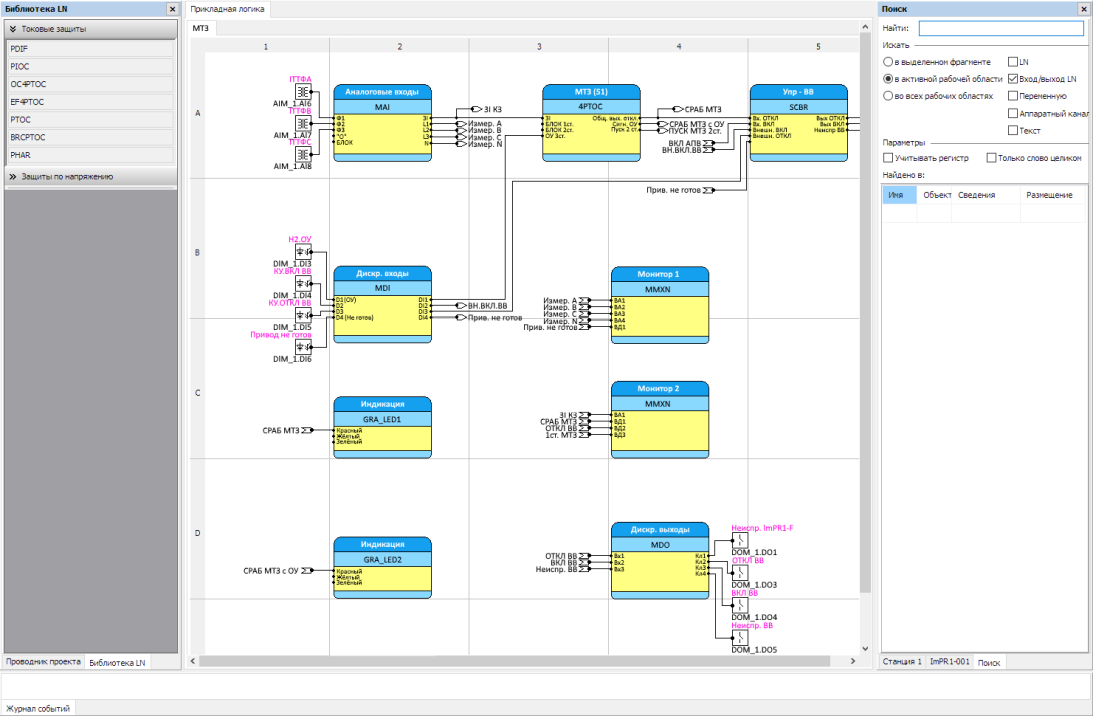The height and width of the screenshot is (716, 1093).
Task: Click the 'Имя' column header in results
Action: (898, 194)
